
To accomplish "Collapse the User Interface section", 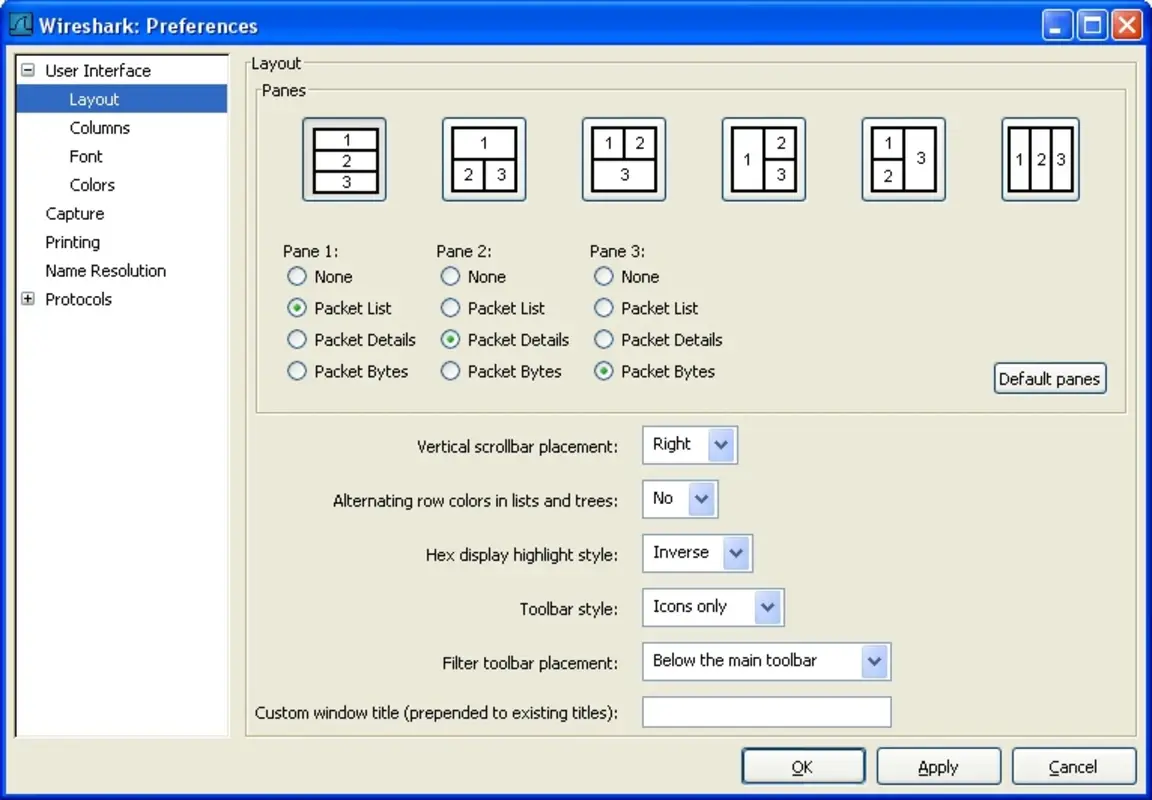I will click(x=28, y=70).
